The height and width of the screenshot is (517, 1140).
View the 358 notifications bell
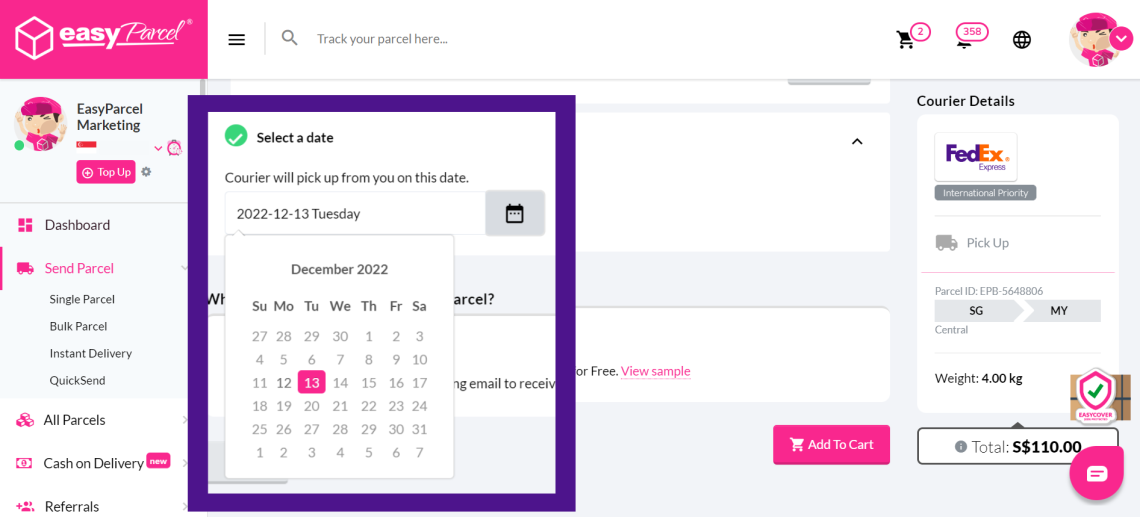coord(965,39)
